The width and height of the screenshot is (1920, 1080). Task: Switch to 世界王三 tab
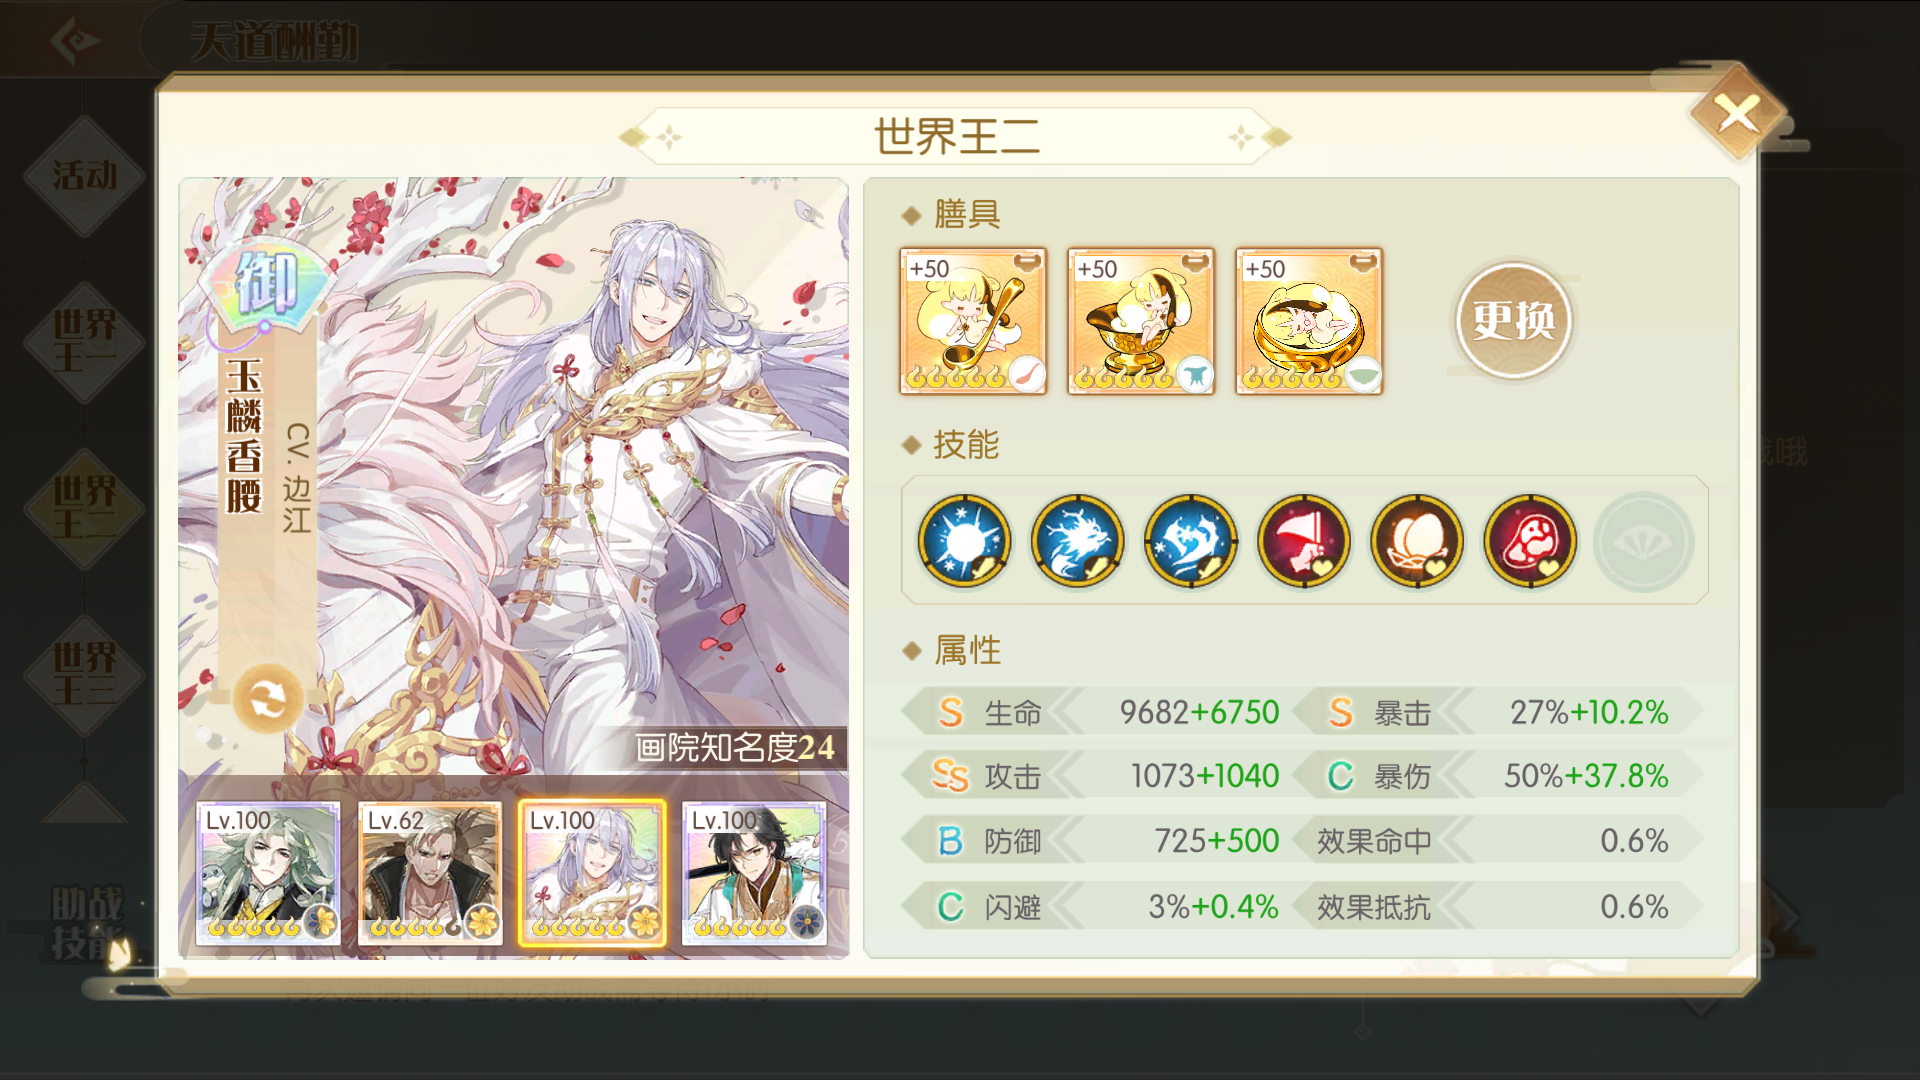[x=85, y=674]
